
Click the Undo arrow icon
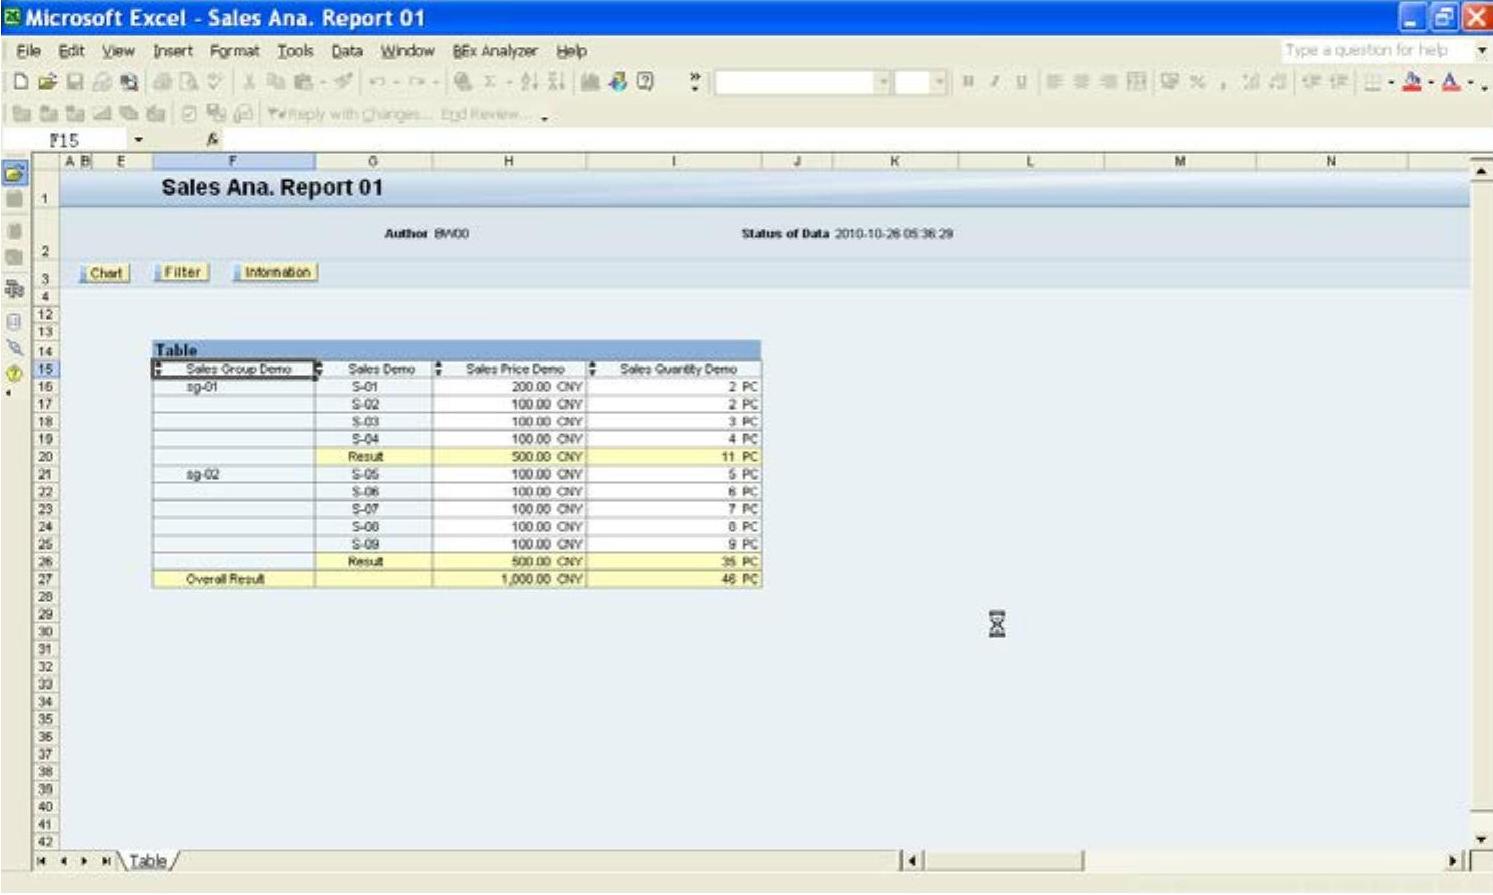point(378,82)
